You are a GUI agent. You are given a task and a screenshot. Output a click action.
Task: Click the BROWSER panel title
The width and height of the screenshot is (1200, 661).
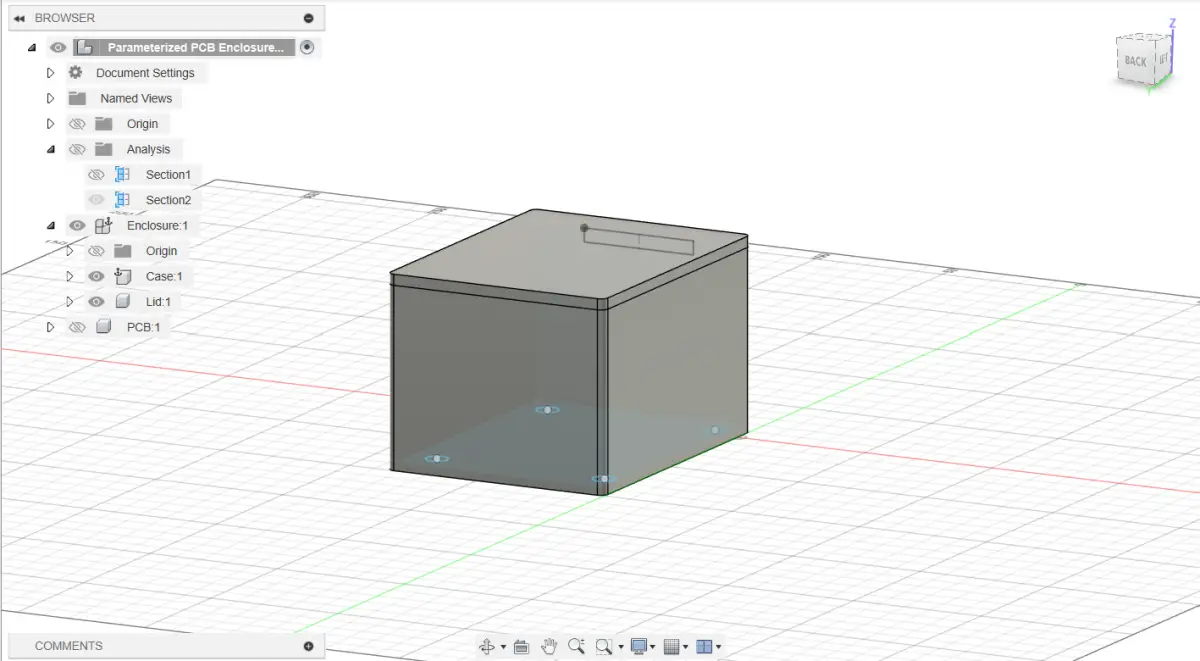[65, 18]
